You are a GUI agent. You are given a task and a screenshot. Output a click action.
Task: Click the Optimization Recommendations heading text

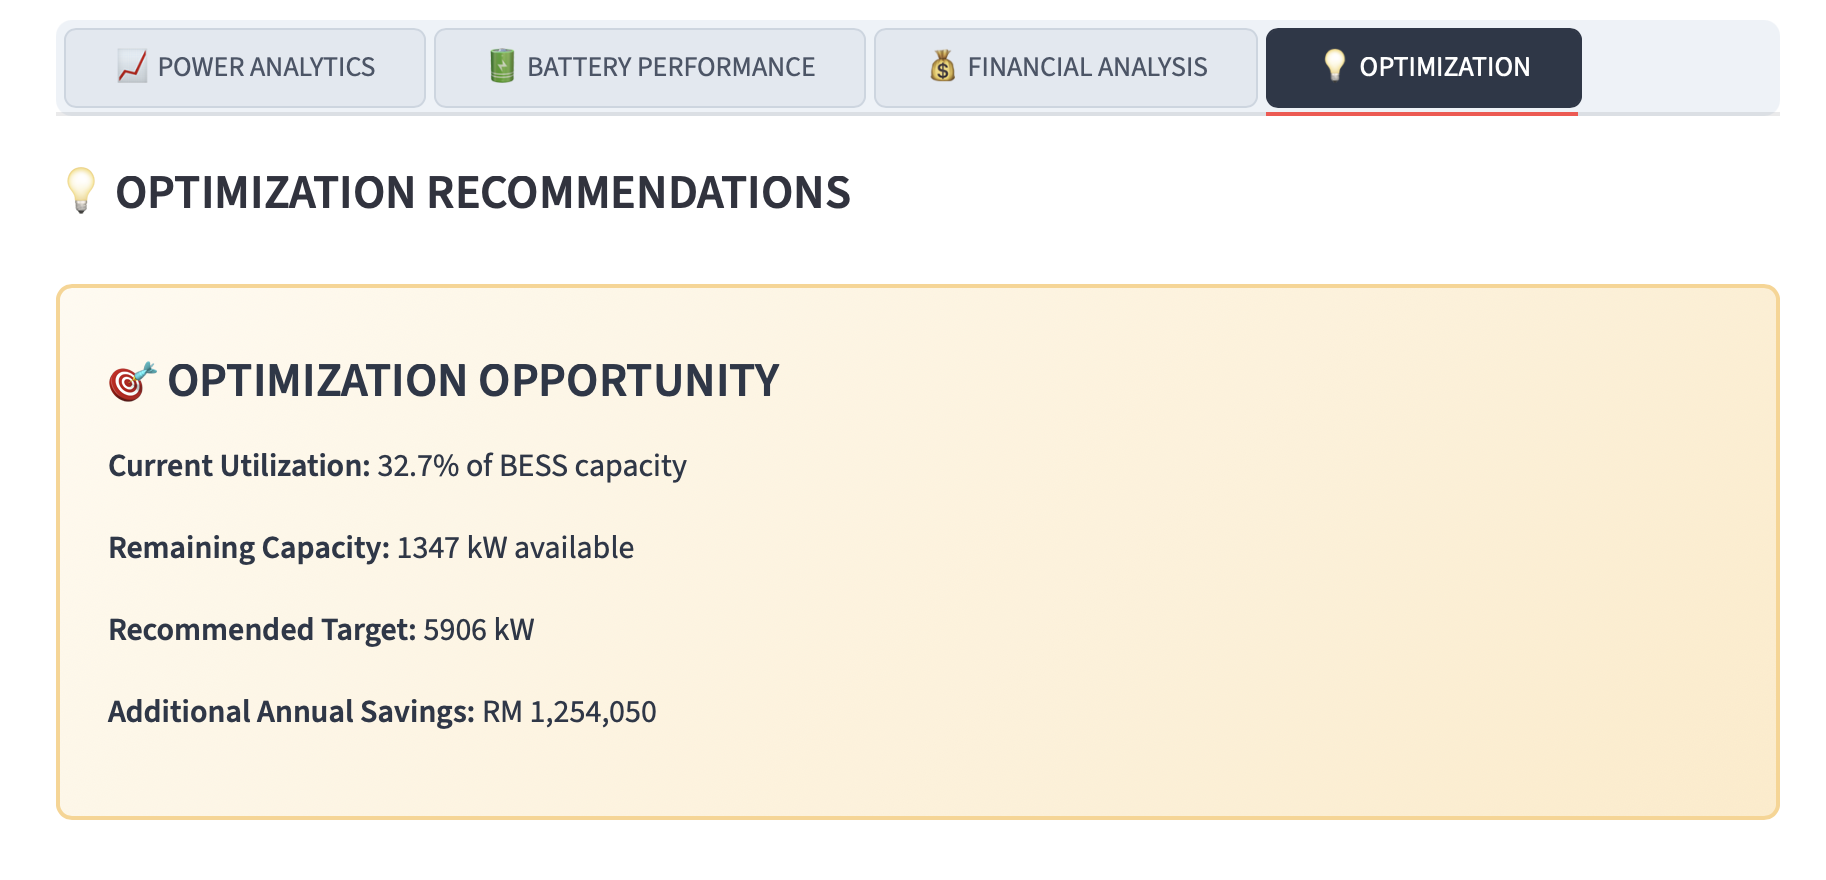point(483,193)
